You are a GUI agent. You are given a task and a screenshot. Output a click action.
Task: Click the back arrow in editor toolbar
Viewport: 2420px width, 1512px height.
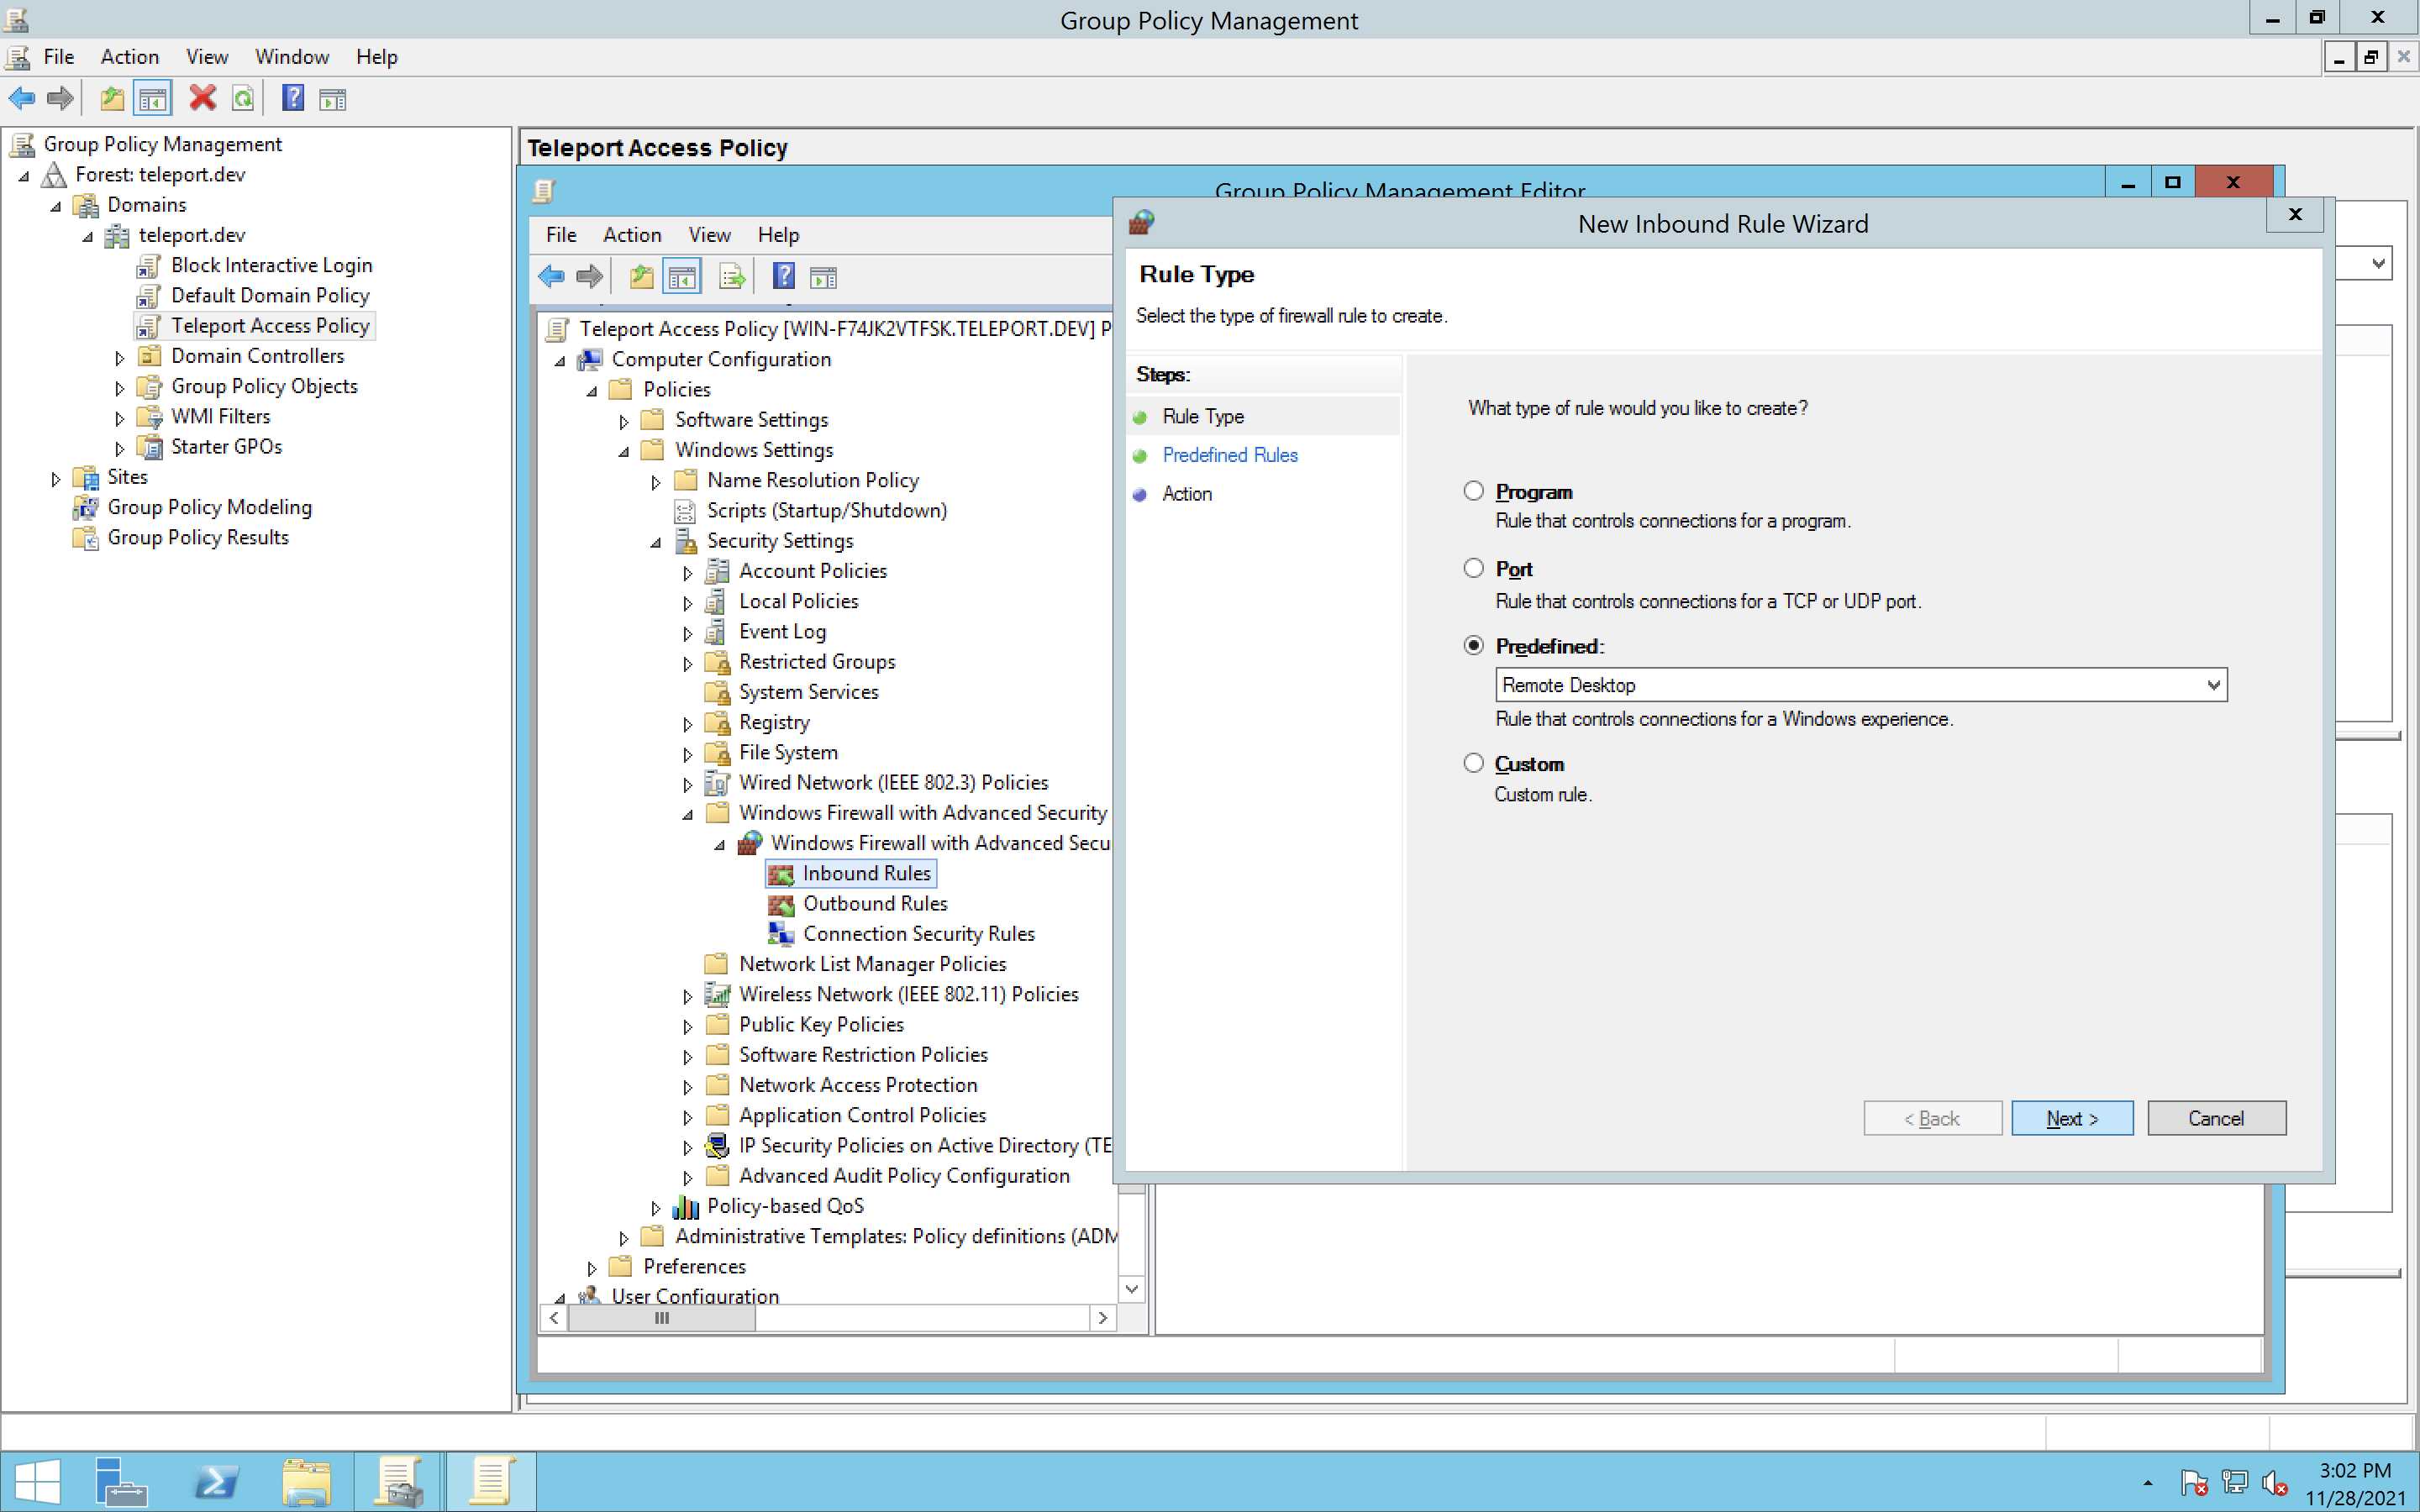point(551,277)
